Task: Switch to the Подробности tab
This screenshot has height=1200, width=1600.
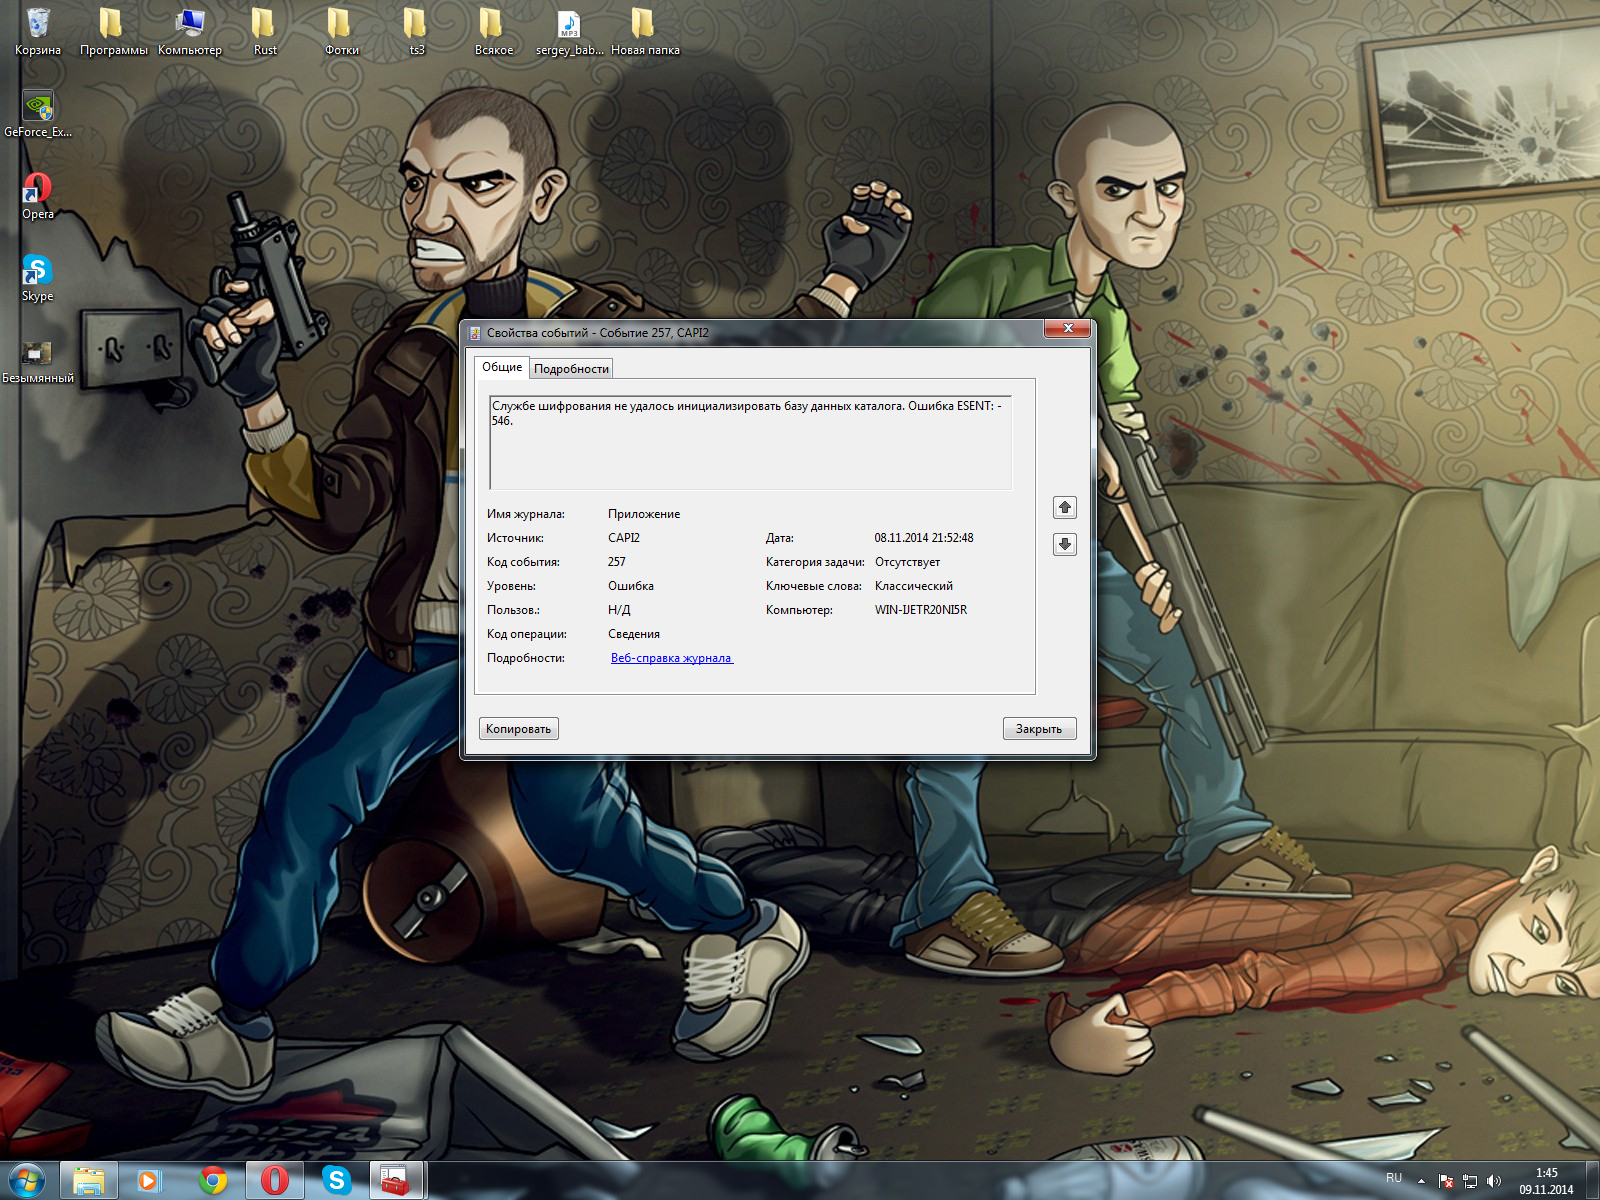Action: click(x=571, y=369)
